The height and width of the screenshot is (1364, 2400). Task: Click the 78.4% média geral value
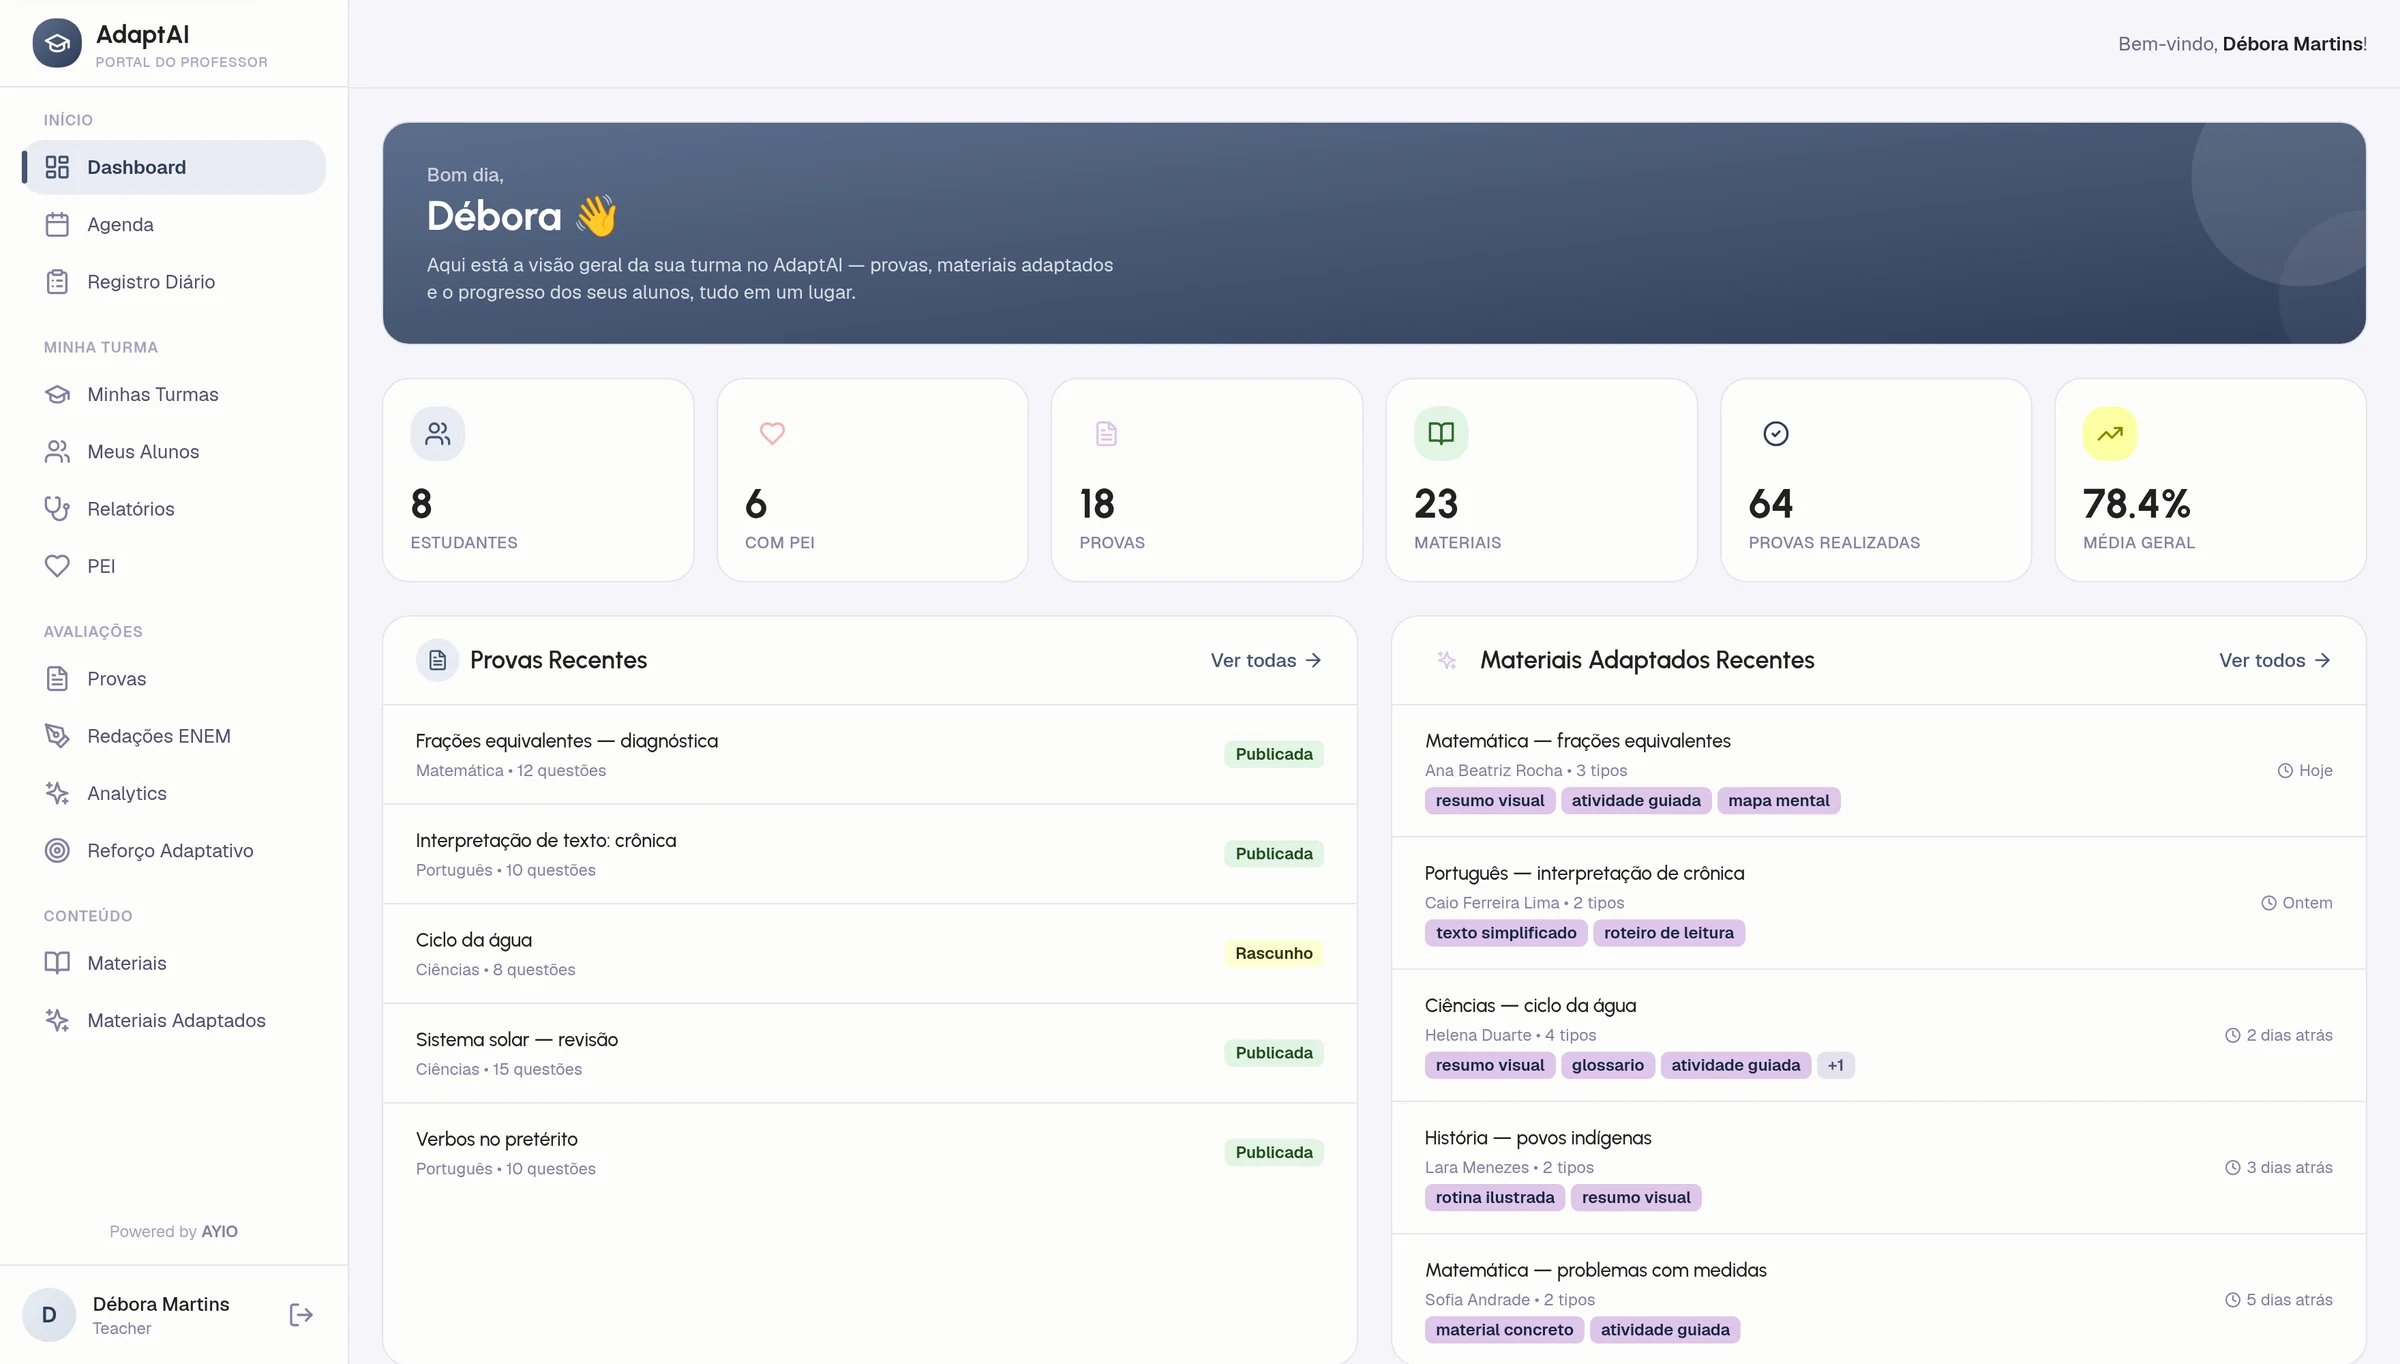click(2137, 504)
